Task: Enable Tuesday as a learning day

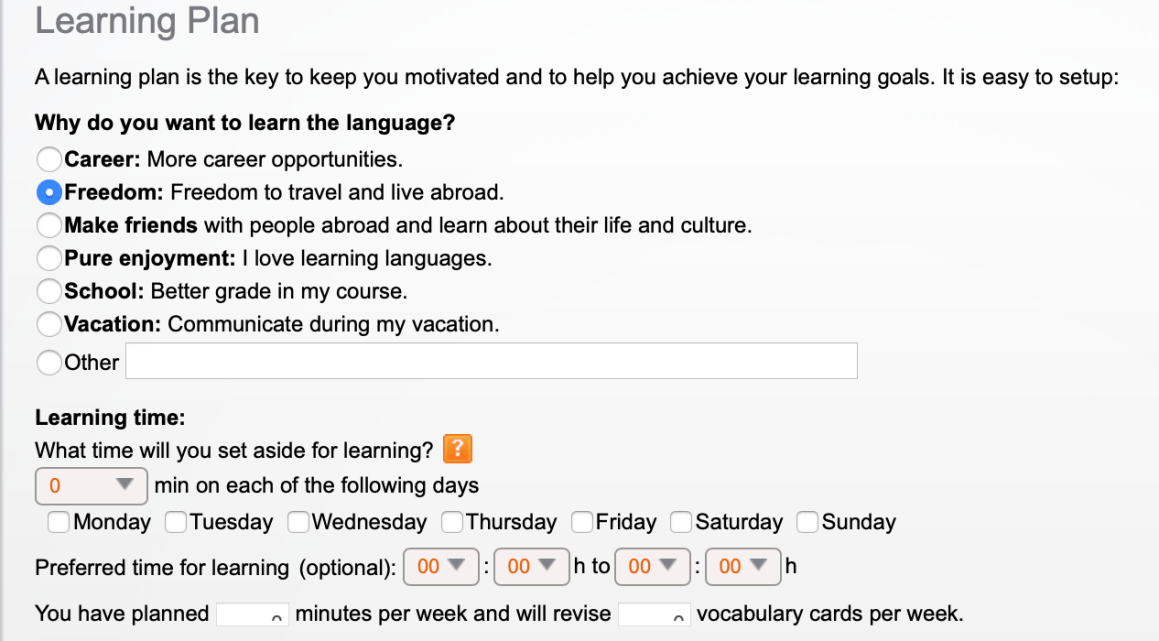Action: [176, 522]
